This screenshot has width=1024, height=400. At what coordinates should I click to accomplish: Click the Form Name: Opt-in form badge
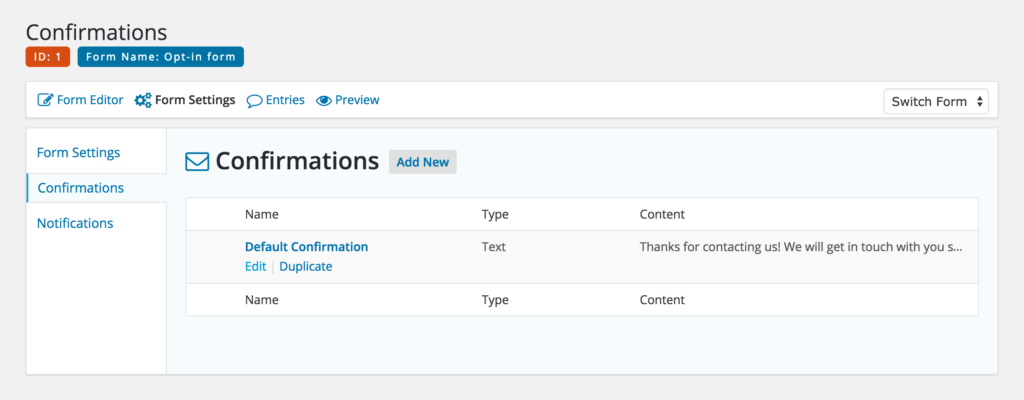click(161, 57)
